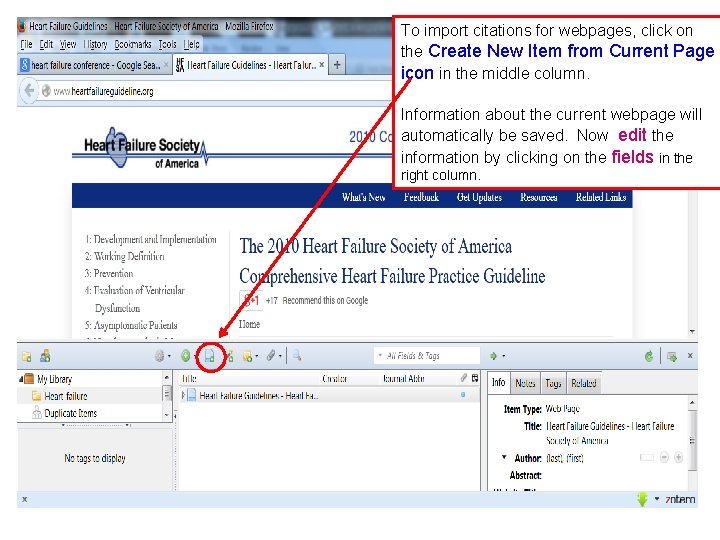
Task: Click the green New Item plus icon
Action: tap(186, 356)
